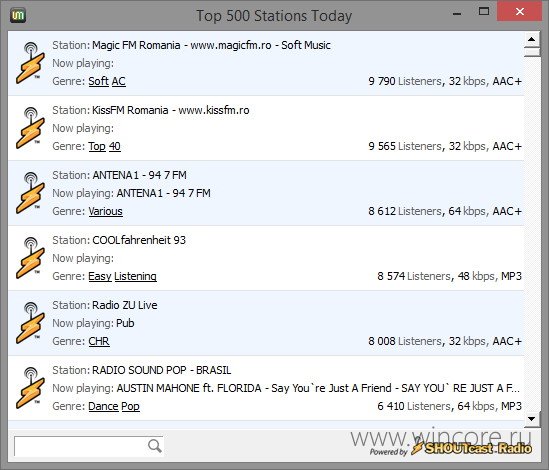Viewport: 549px width, 470px height.
Task: Click the SHOUTcast icon beside KissFM Romania
Action: [30, 128]
